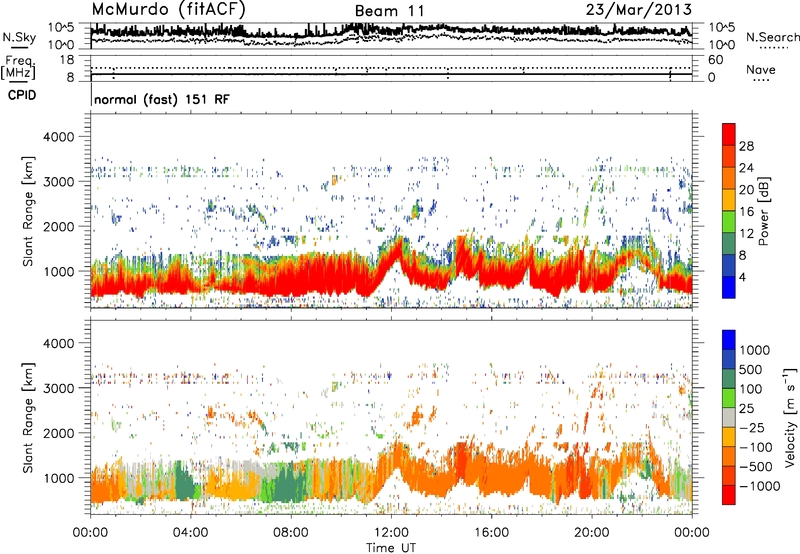
Task: Click the "28" label on the Power colorbar
Action: [746, 146]
